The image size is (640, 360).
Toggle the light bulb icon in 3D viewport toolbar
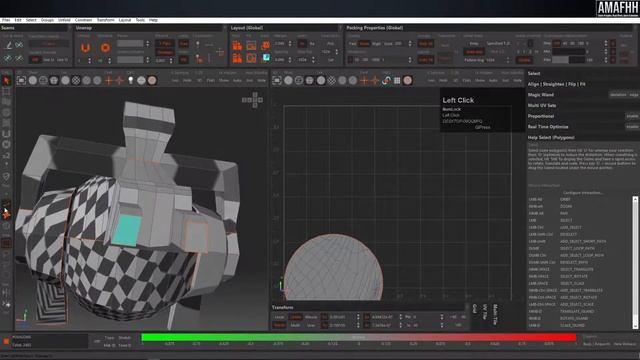pyautogui.click(x=131, y=81)
